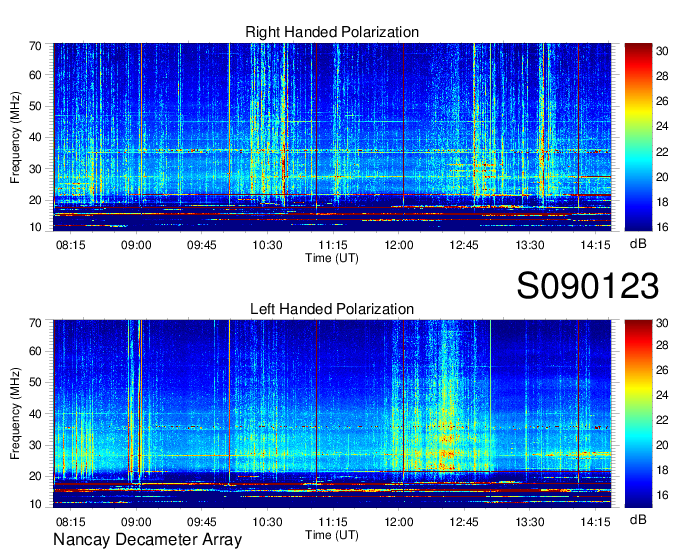The width and height of the screenshot is (680, 552).
Task: Click the 10:30 time tick under the Right Handed plot
Action: [x=267, y=245]
